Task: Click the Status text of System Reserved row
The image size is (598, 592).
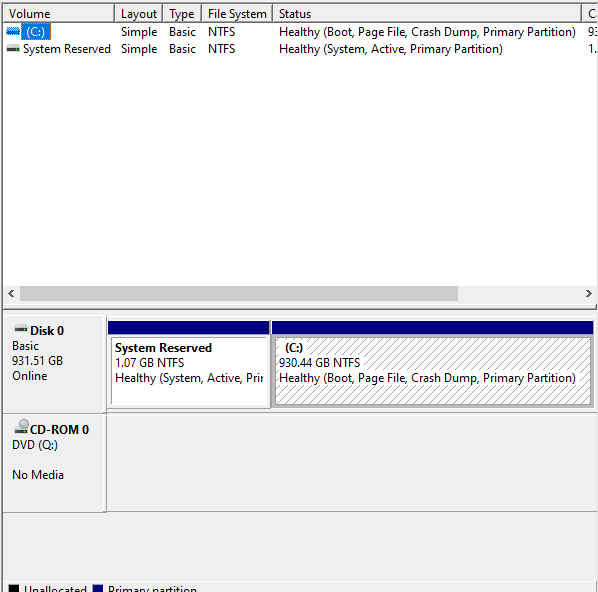Action: point(391,49)
